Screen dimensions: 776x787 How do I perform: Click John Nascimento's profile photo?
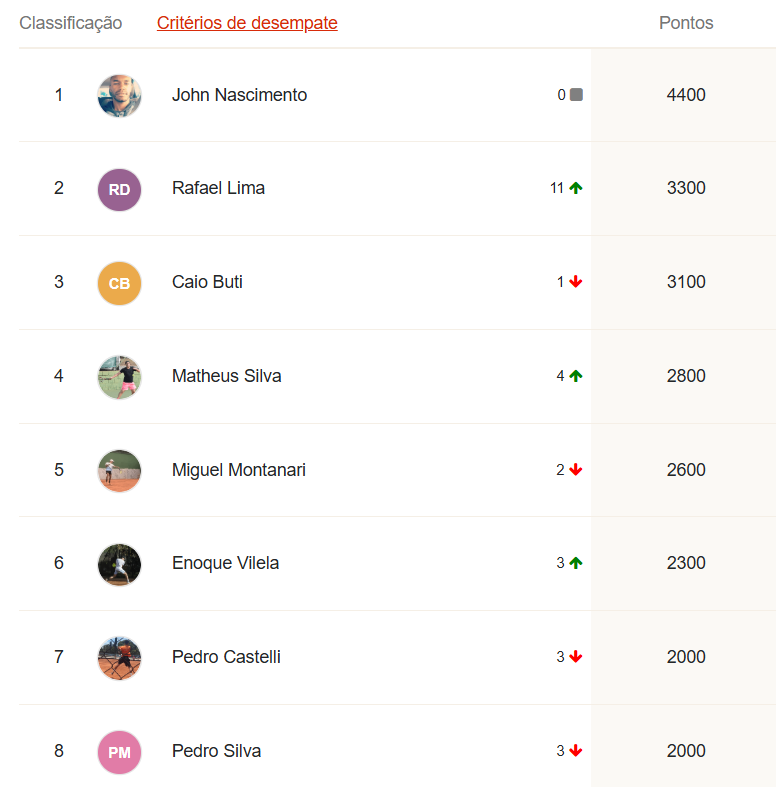(119, 95)
